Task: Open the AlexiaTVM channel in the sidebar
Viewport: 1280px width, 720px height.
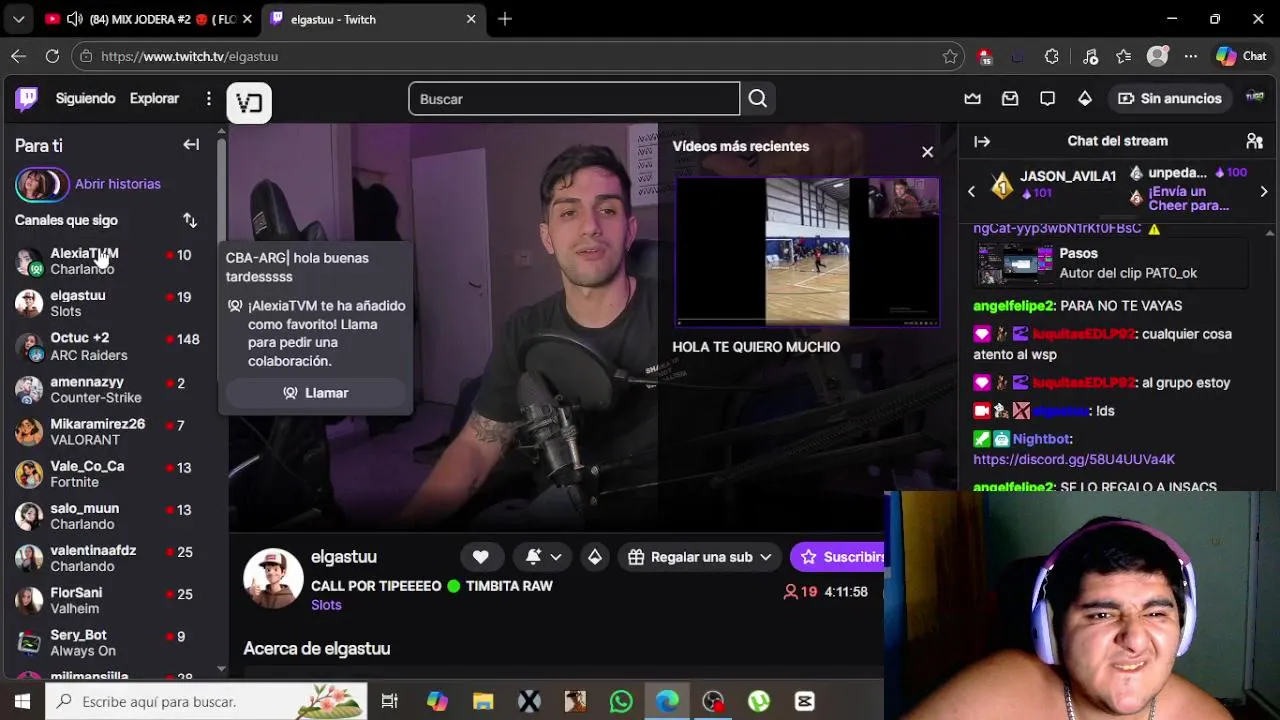Action: click(108, 261)
